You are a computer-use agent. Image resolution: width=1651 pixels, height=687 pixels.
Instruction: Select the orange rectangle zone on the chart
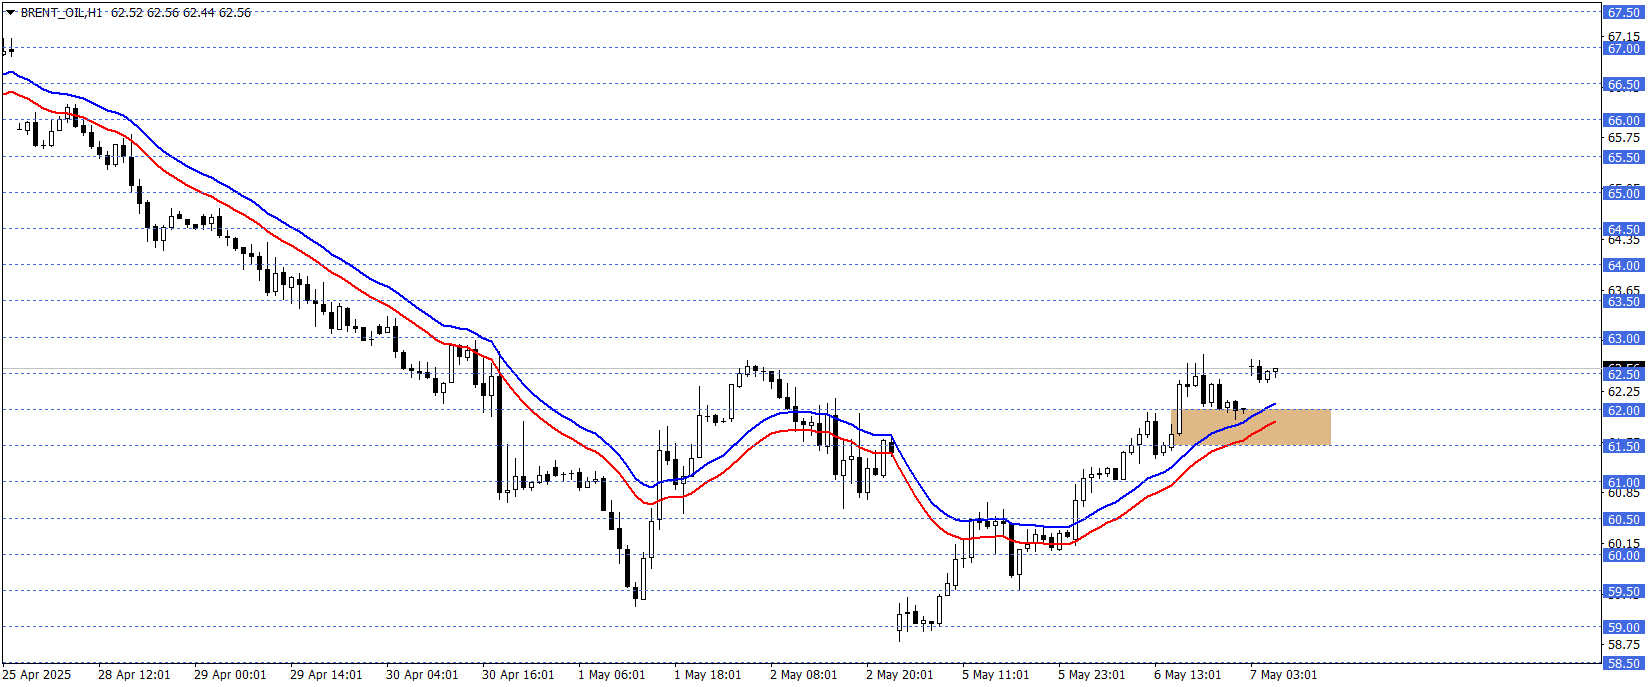[1251, 427]
